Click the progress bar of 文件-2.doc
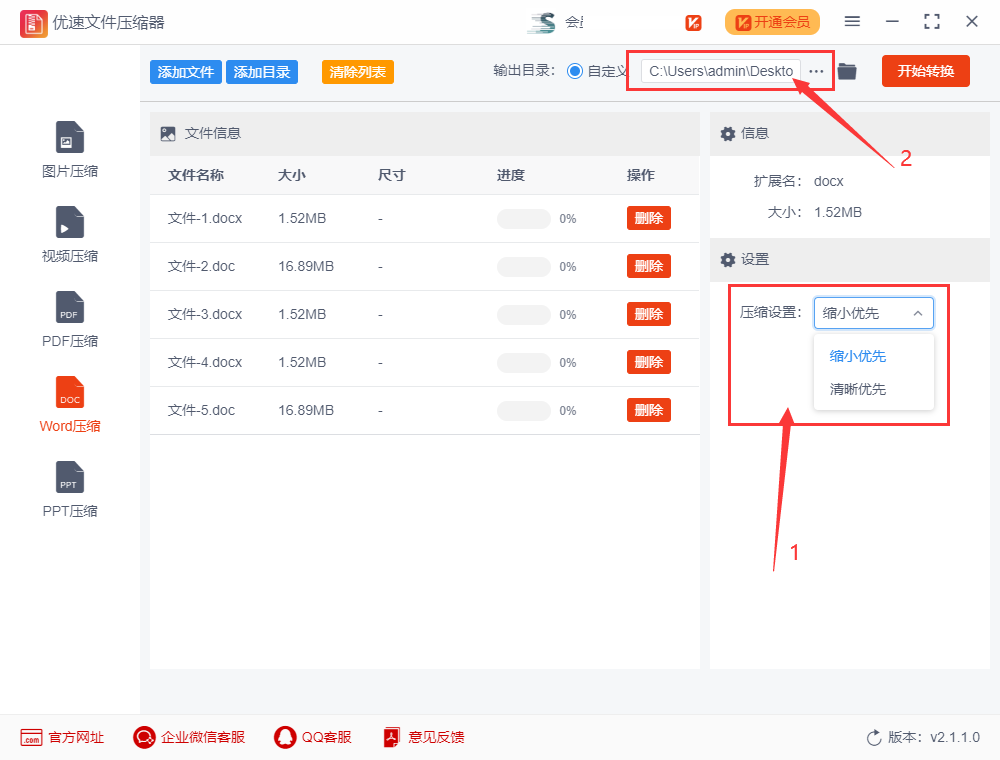Image resolution: width=1000 pixels, height=760 pixels. point(523,266)
